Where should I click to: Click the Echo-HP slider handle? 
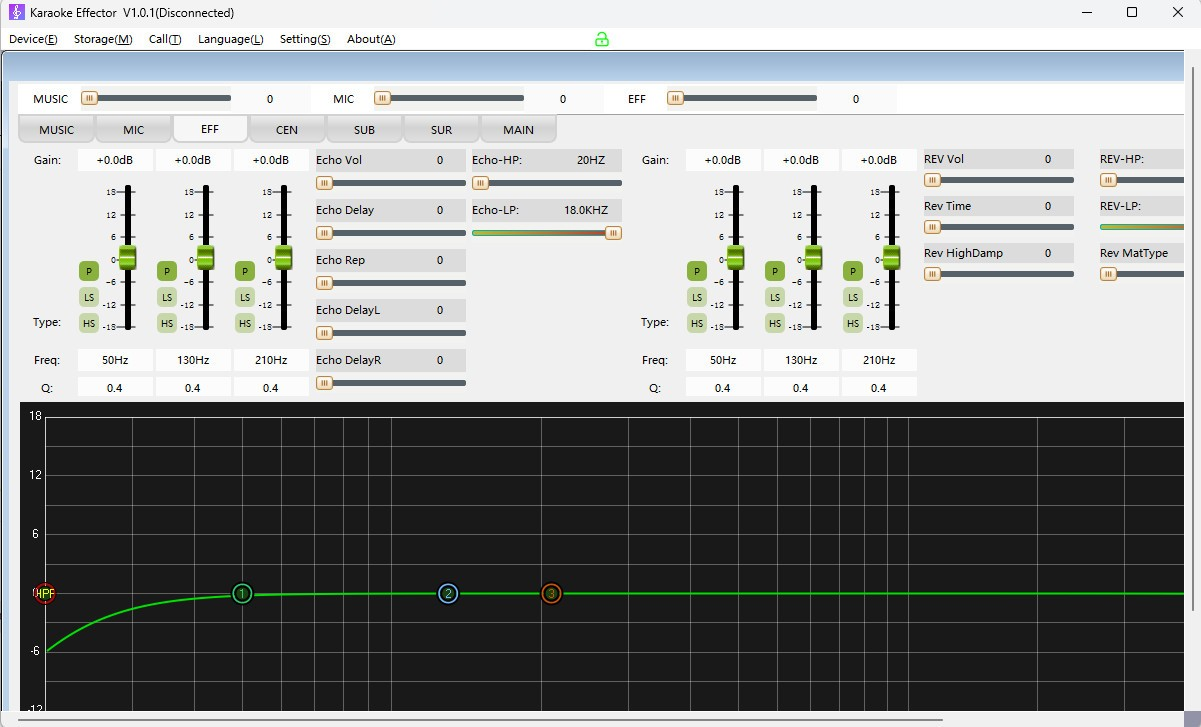click(480, 183)
